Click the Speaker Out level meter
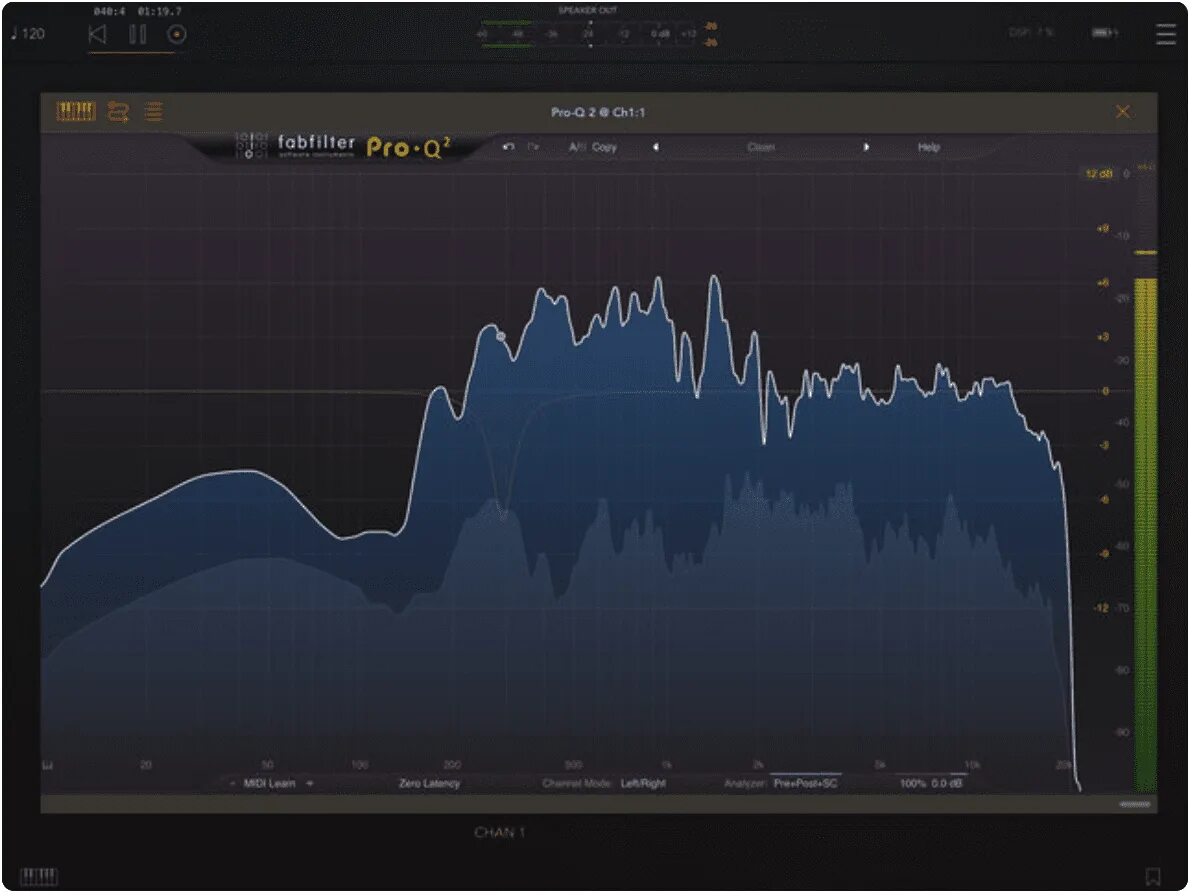This screenshot has height=896, width=1192. pos(589,34)
